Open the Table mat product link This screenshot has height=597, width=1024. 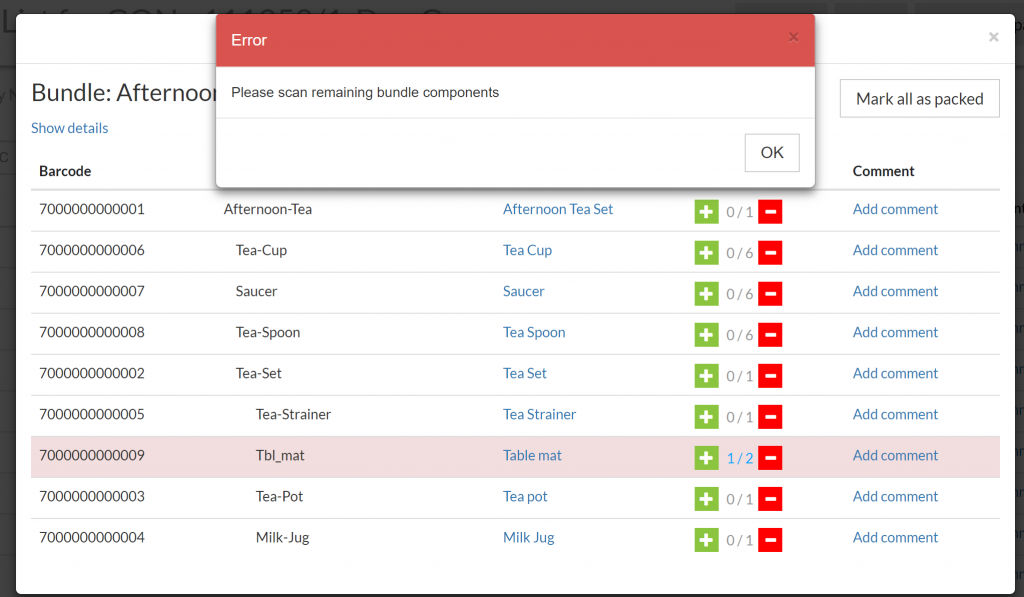(532, 455)
